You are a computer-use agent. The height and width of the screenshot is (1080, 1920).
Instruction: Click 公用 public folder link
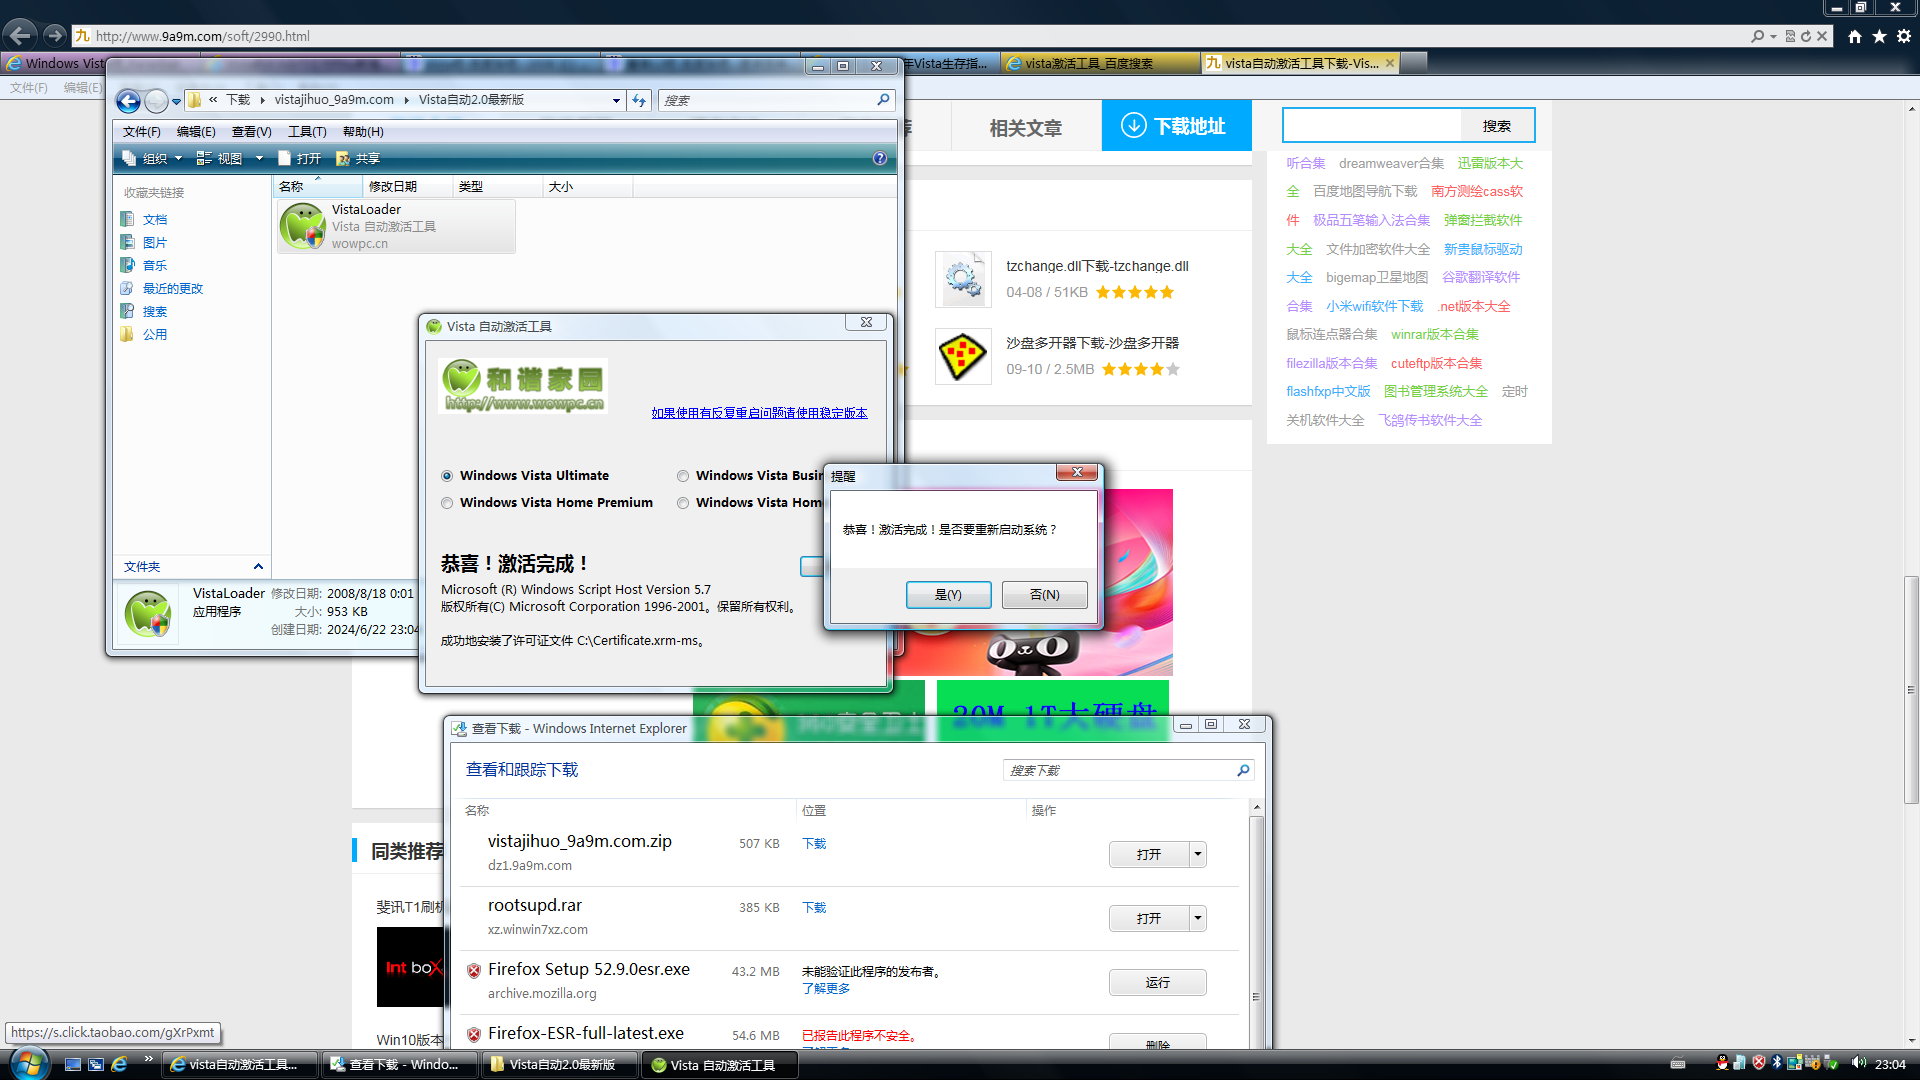pos(154,334)
